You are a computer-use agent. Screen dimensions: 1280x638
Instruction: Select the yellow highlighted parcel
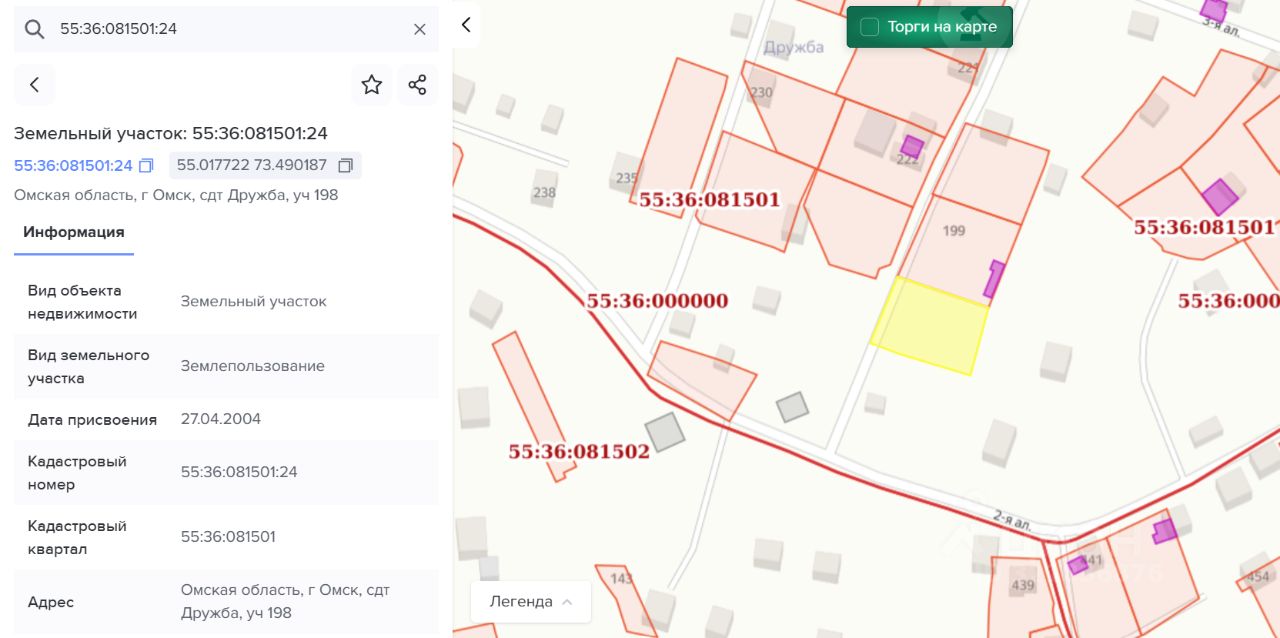click(x=930, y=326)
